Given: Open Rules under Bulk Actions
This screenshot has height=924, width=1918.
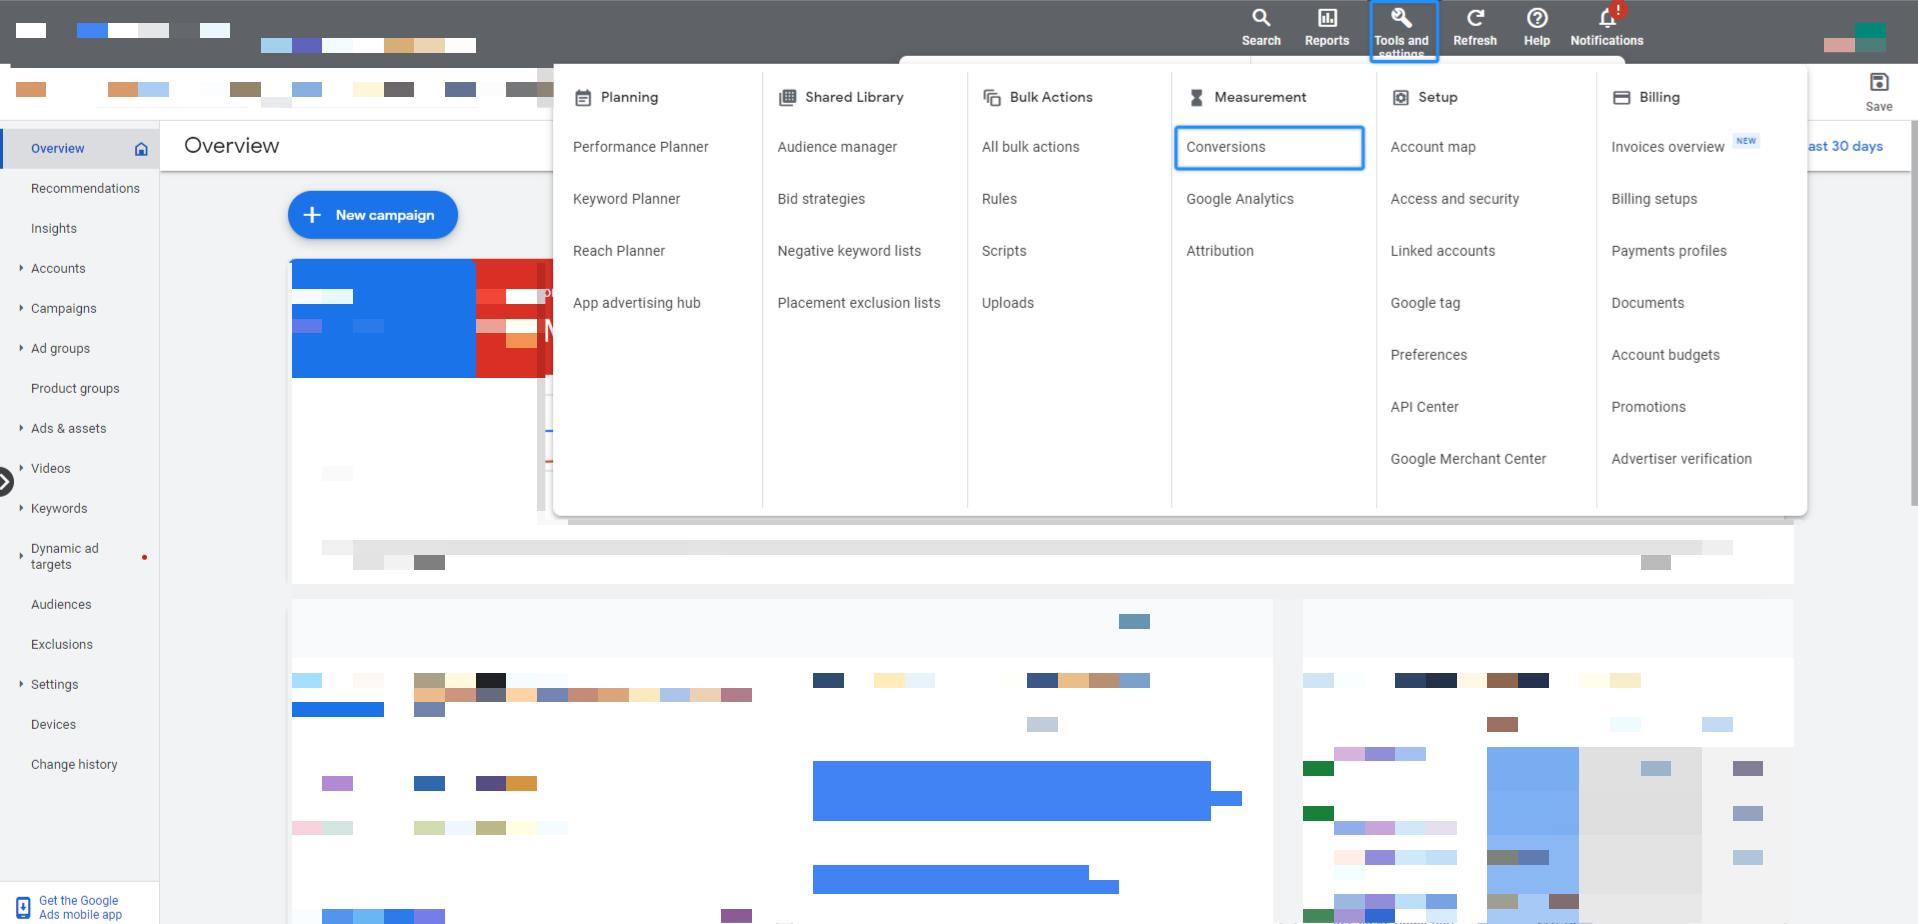Looking at the screenshot, I should click(999, 199).
